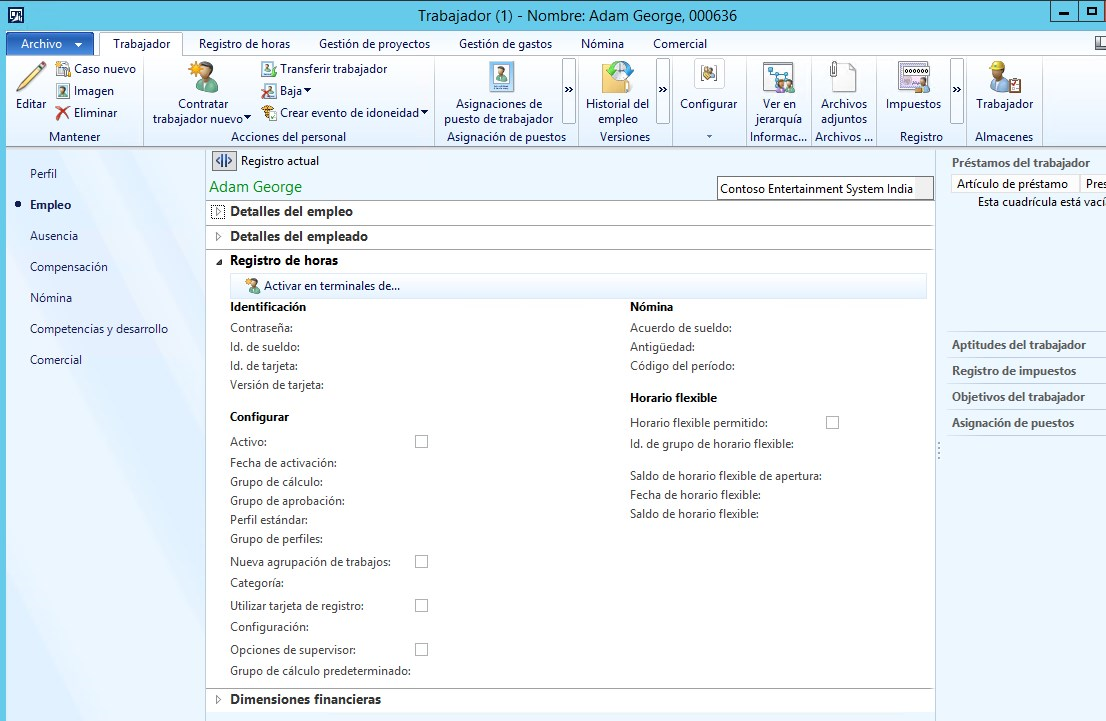Expand Objetivos del trabajador panel

pyautogui.click(x=1018, y=397)
